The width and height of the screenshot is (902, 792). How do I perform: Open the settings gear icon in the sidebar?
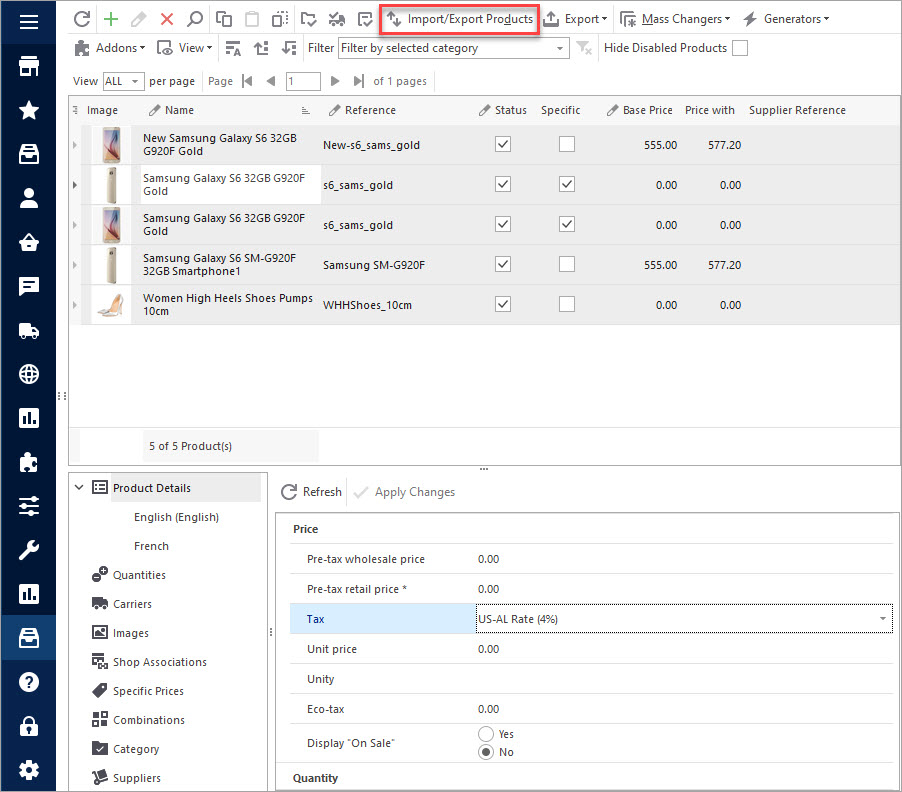point(29,770)
